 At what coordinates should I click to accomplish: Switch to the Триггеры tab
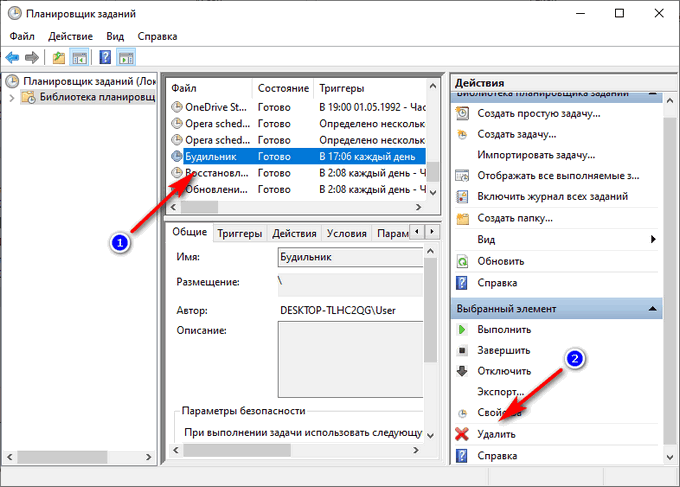239,233
